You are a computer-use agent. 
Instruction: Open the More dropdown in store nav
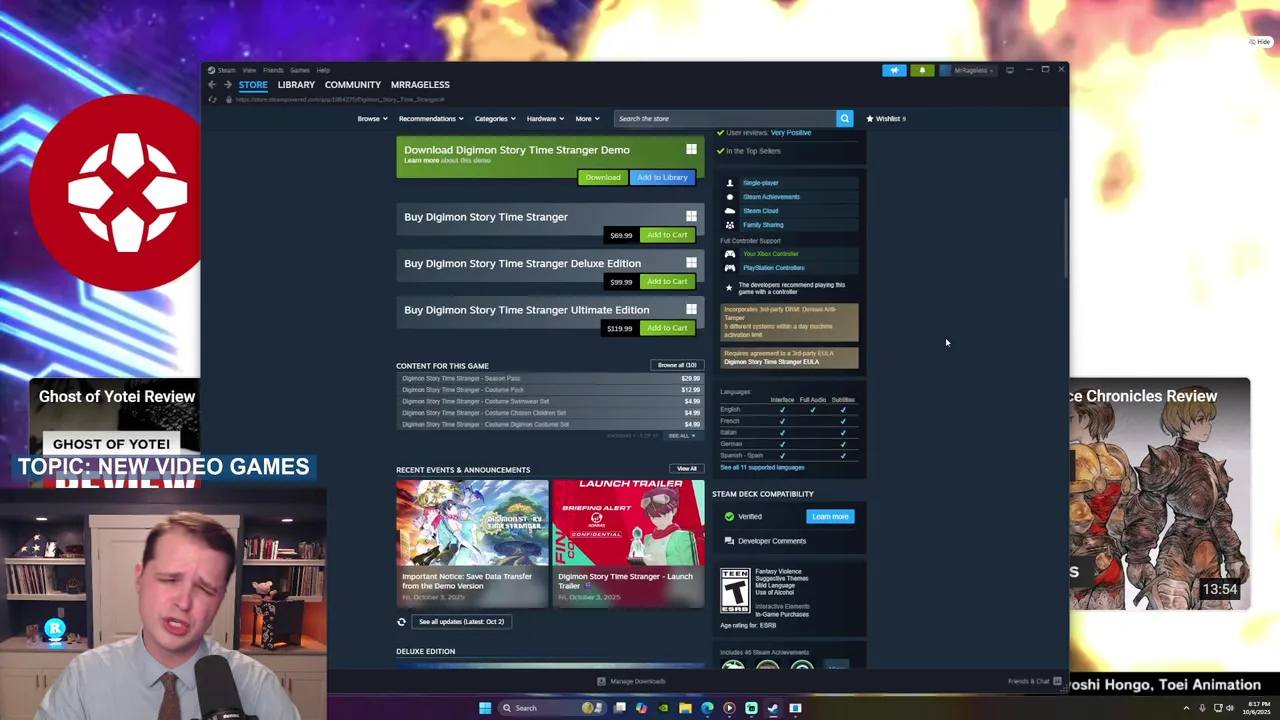click(587, 118)
